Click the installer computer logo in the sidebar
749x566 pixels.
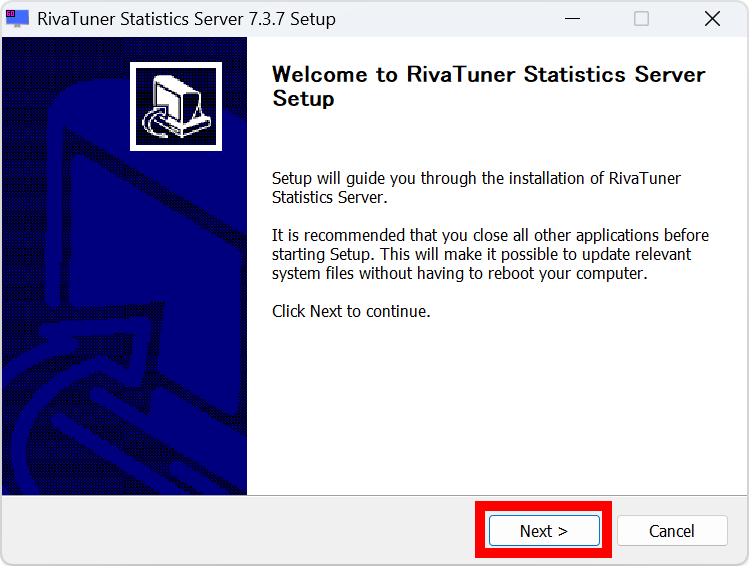pos(175,106)
